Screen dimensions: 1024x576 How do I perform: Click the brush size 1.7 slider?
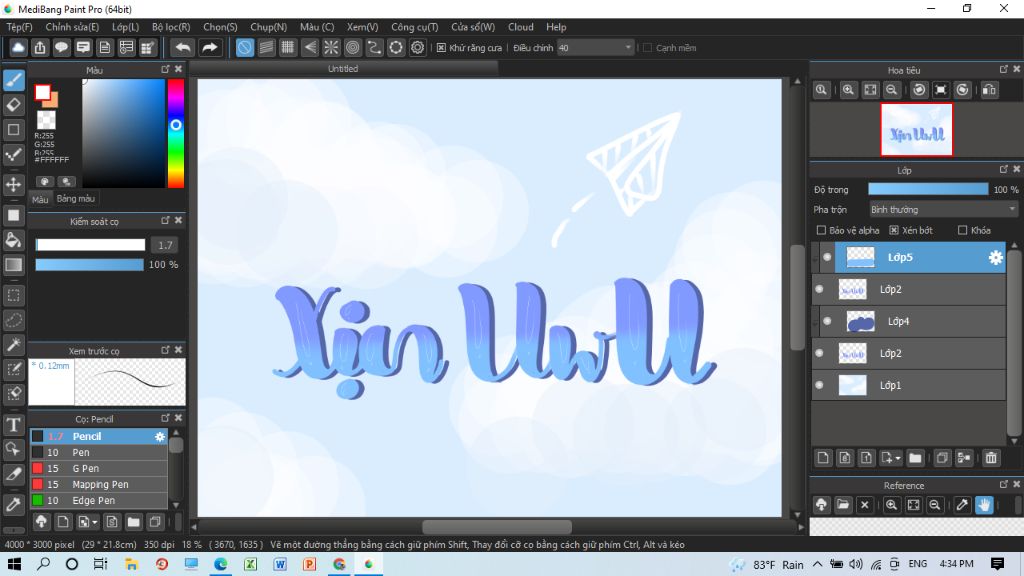click(90, 245)
